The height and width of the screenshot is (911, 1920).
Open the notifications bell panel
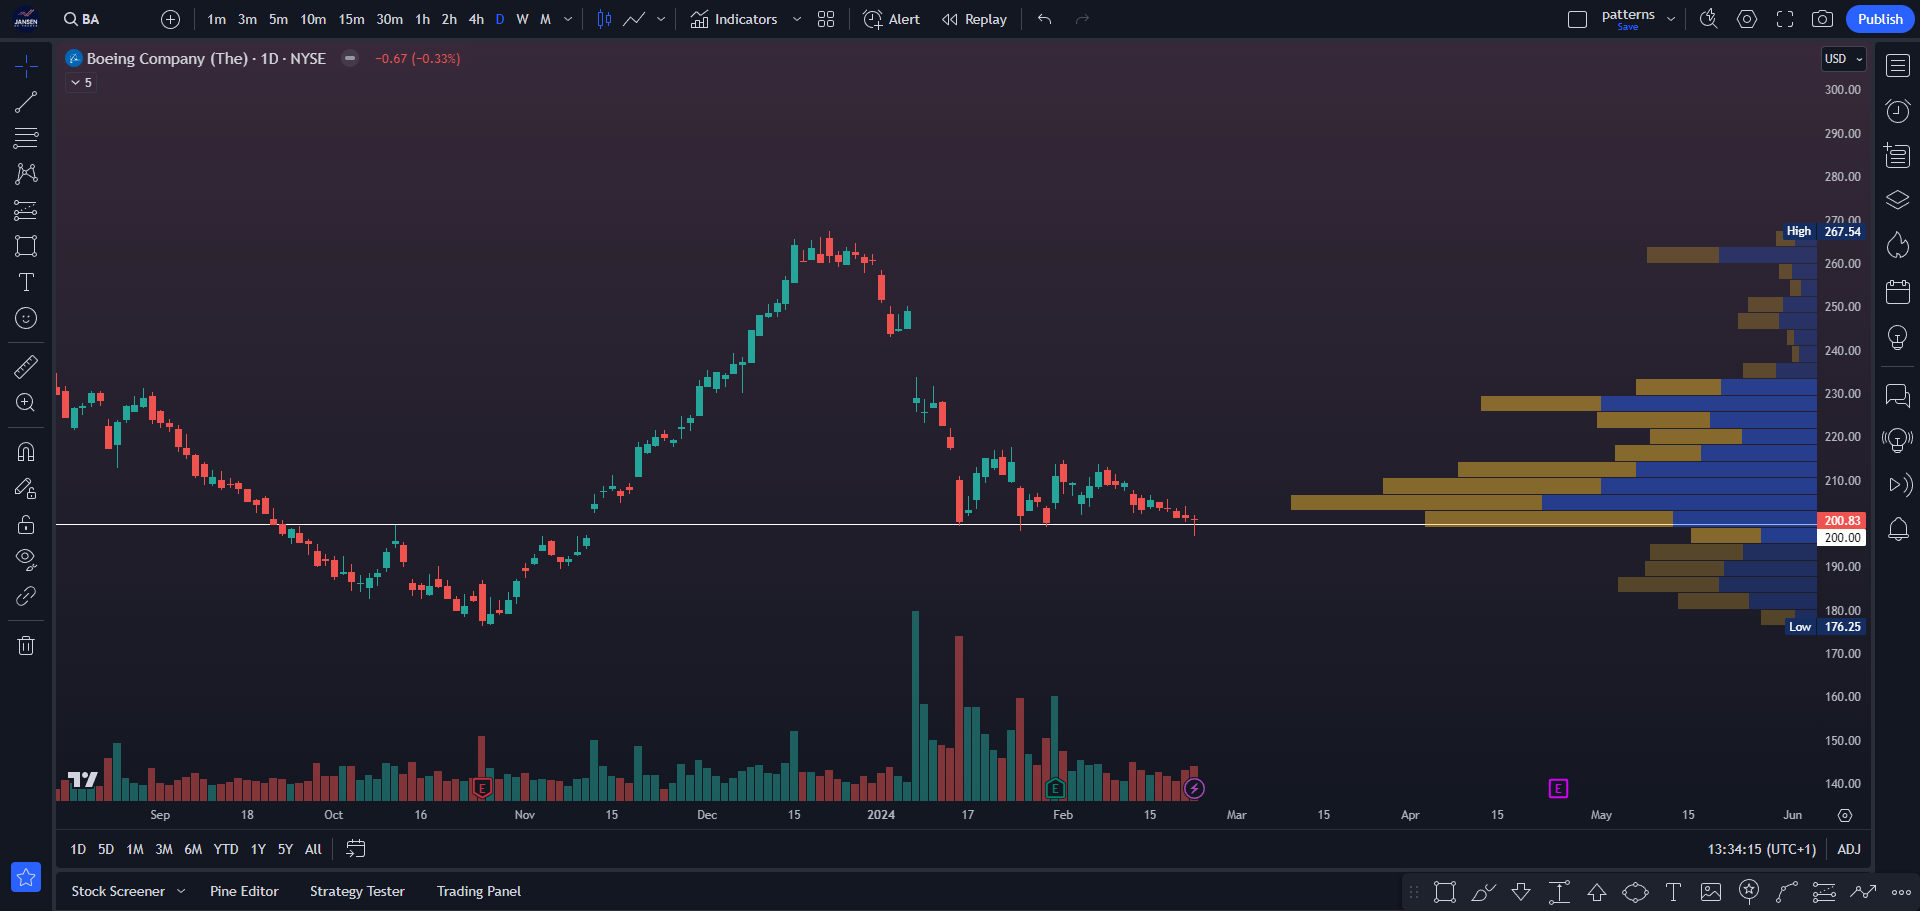pyautogui.click(x=1898, y=529)
